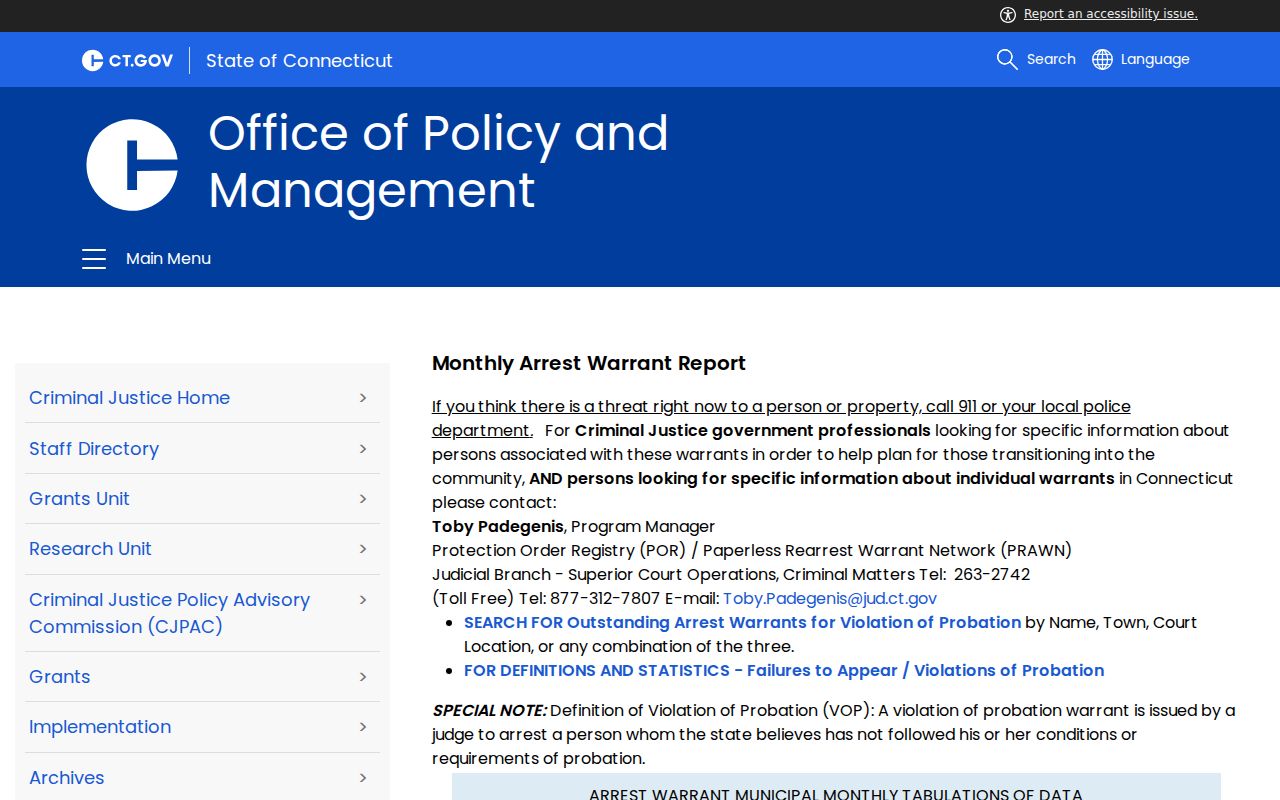Expand the Grants chevron arrow

pos(363,677)
